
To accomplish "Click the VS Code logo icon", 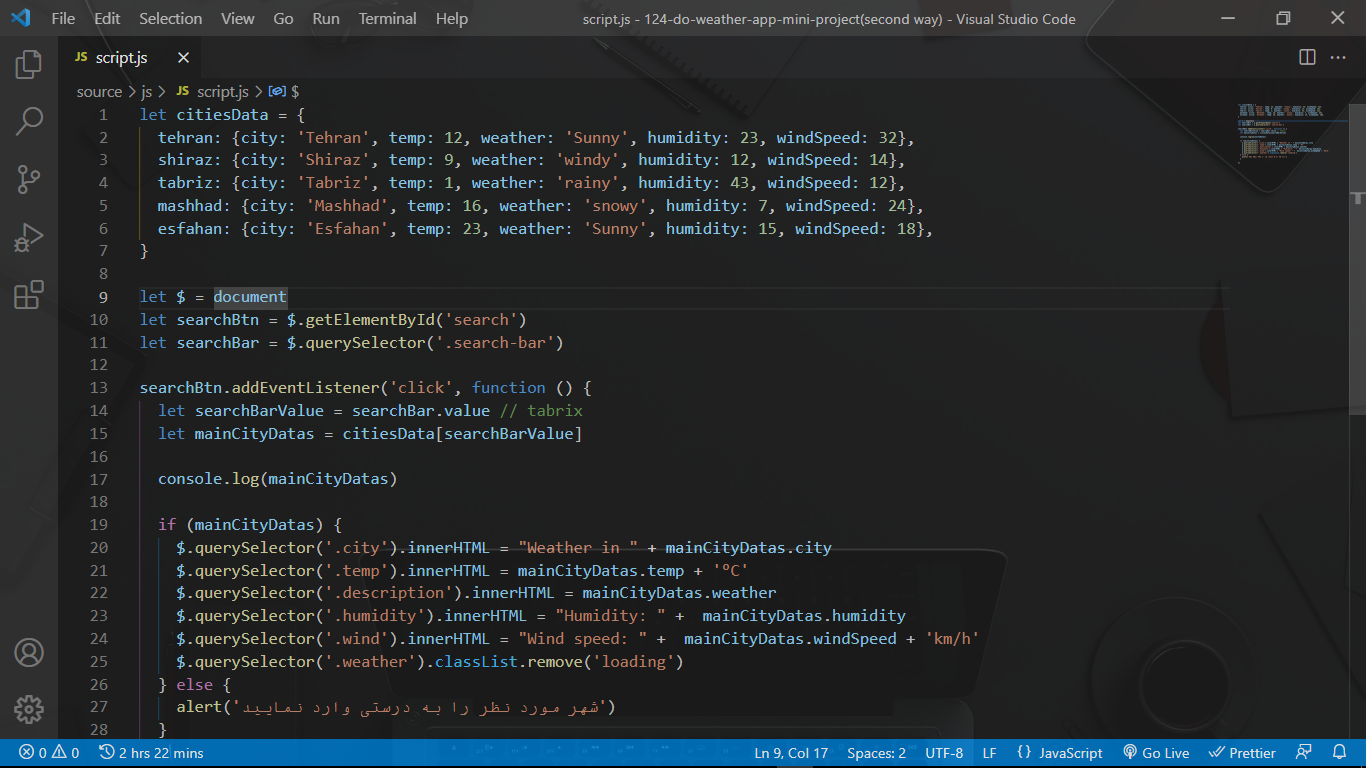I will tap(21, 18).
